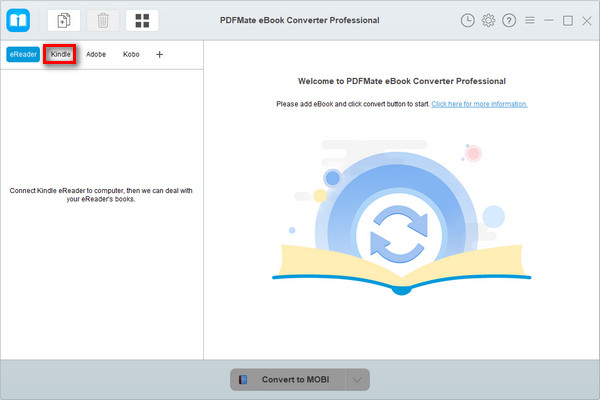
Task: Click the trash can delete icon
Action: coord(103,20)
